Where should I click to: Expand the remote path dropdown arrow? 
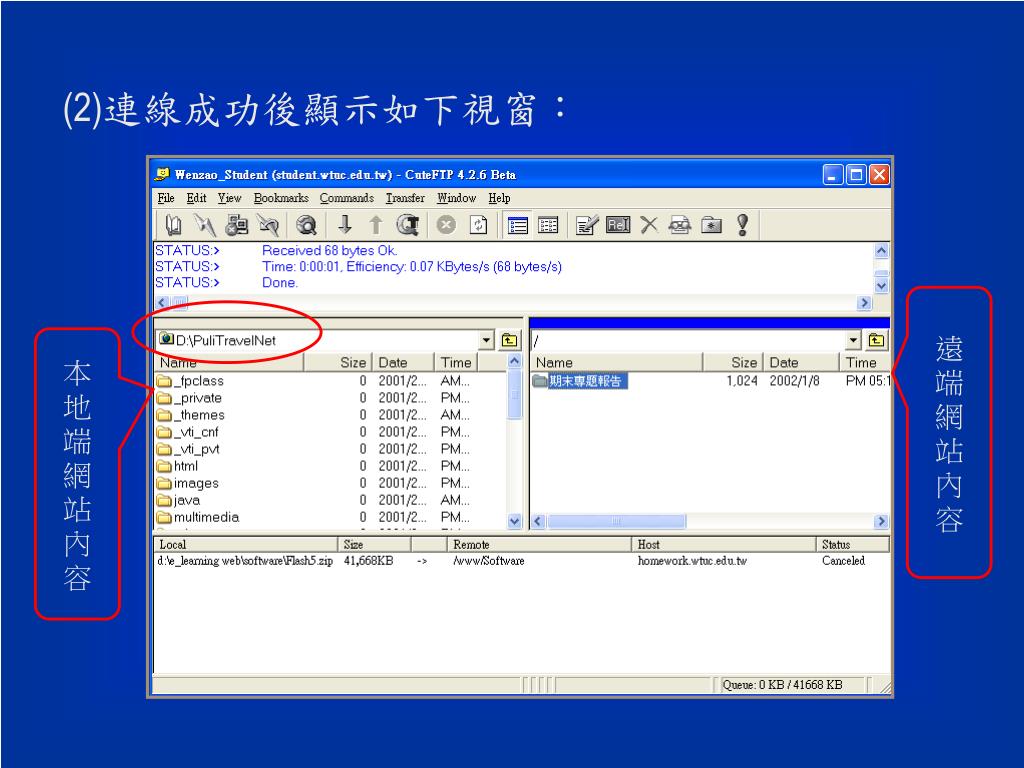coord(853,340)
